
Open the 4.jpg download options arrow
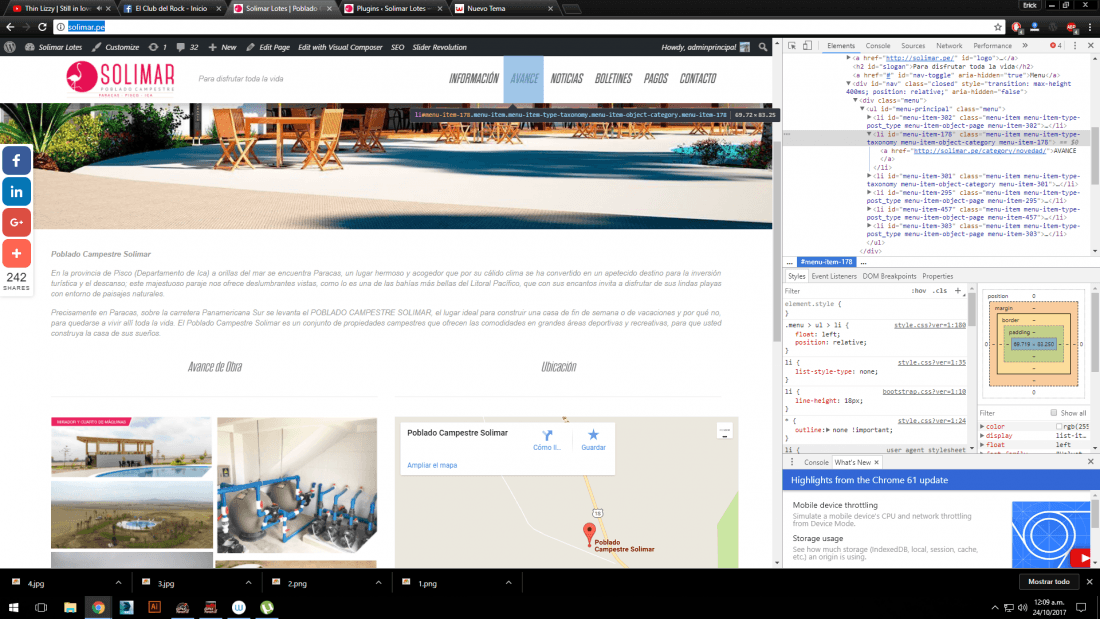point(118,583)
